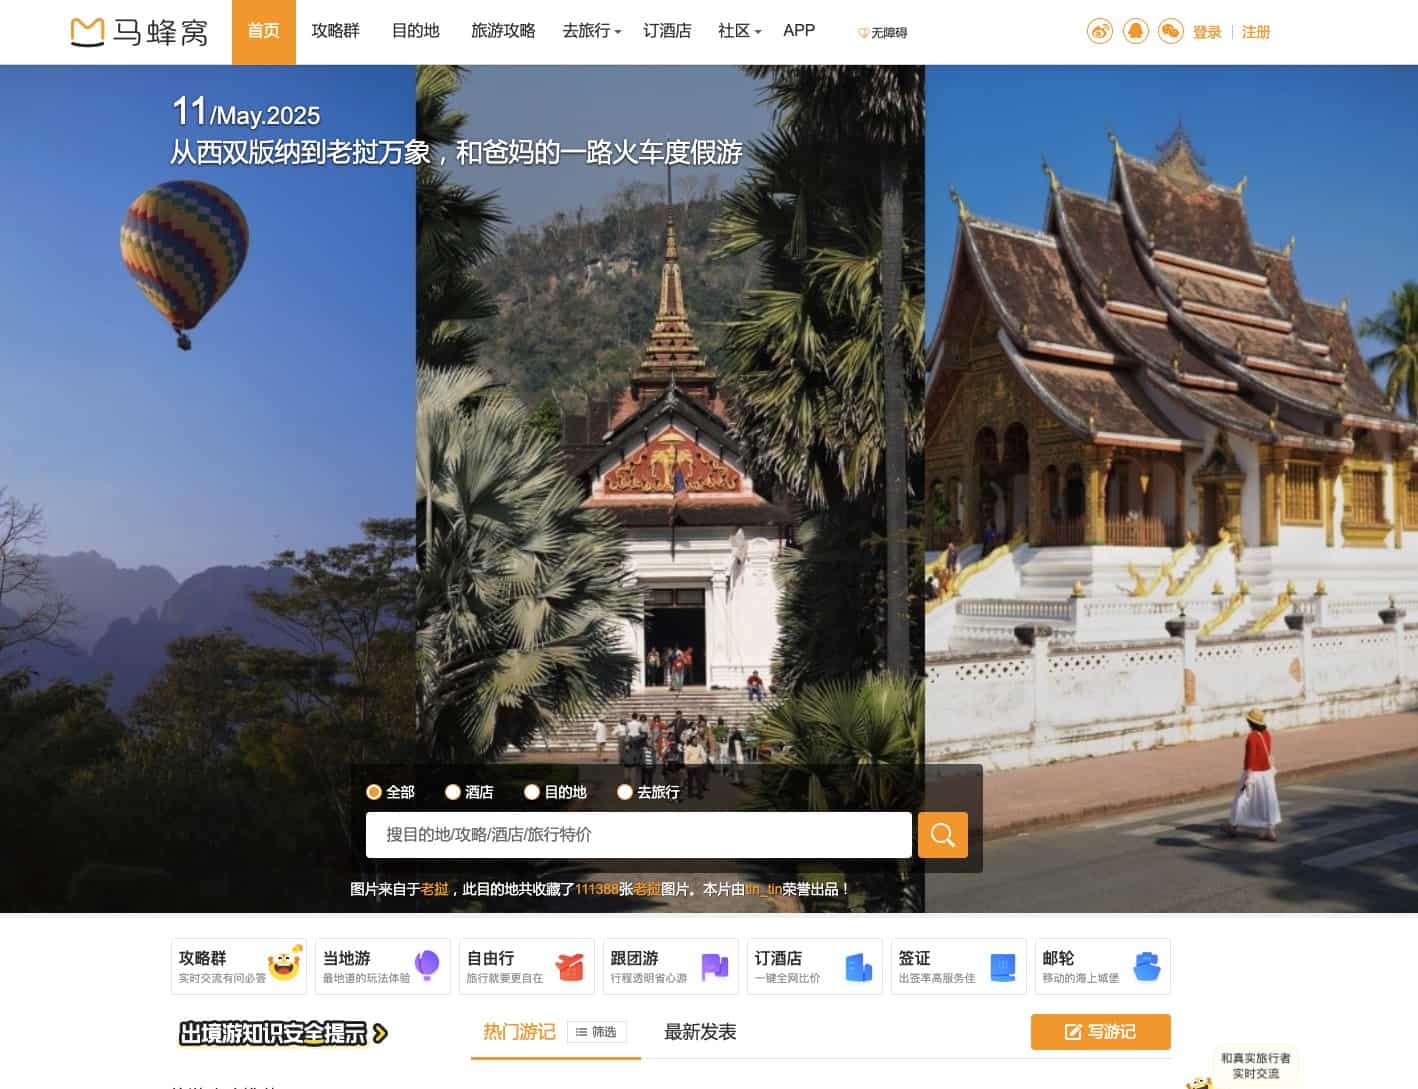Open the 筛选 filter dropdown
The image size is (1418, 1089).
[x=596, y=1032]
